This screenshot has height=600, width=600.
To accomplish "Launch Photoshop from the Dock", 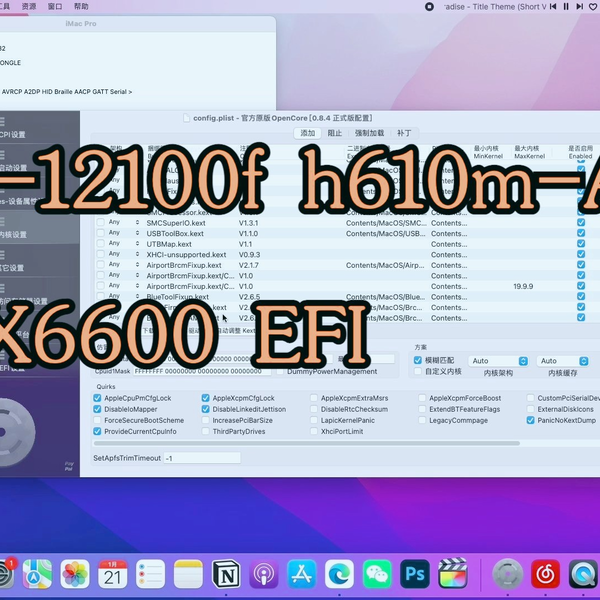I will tap(415, 574).
